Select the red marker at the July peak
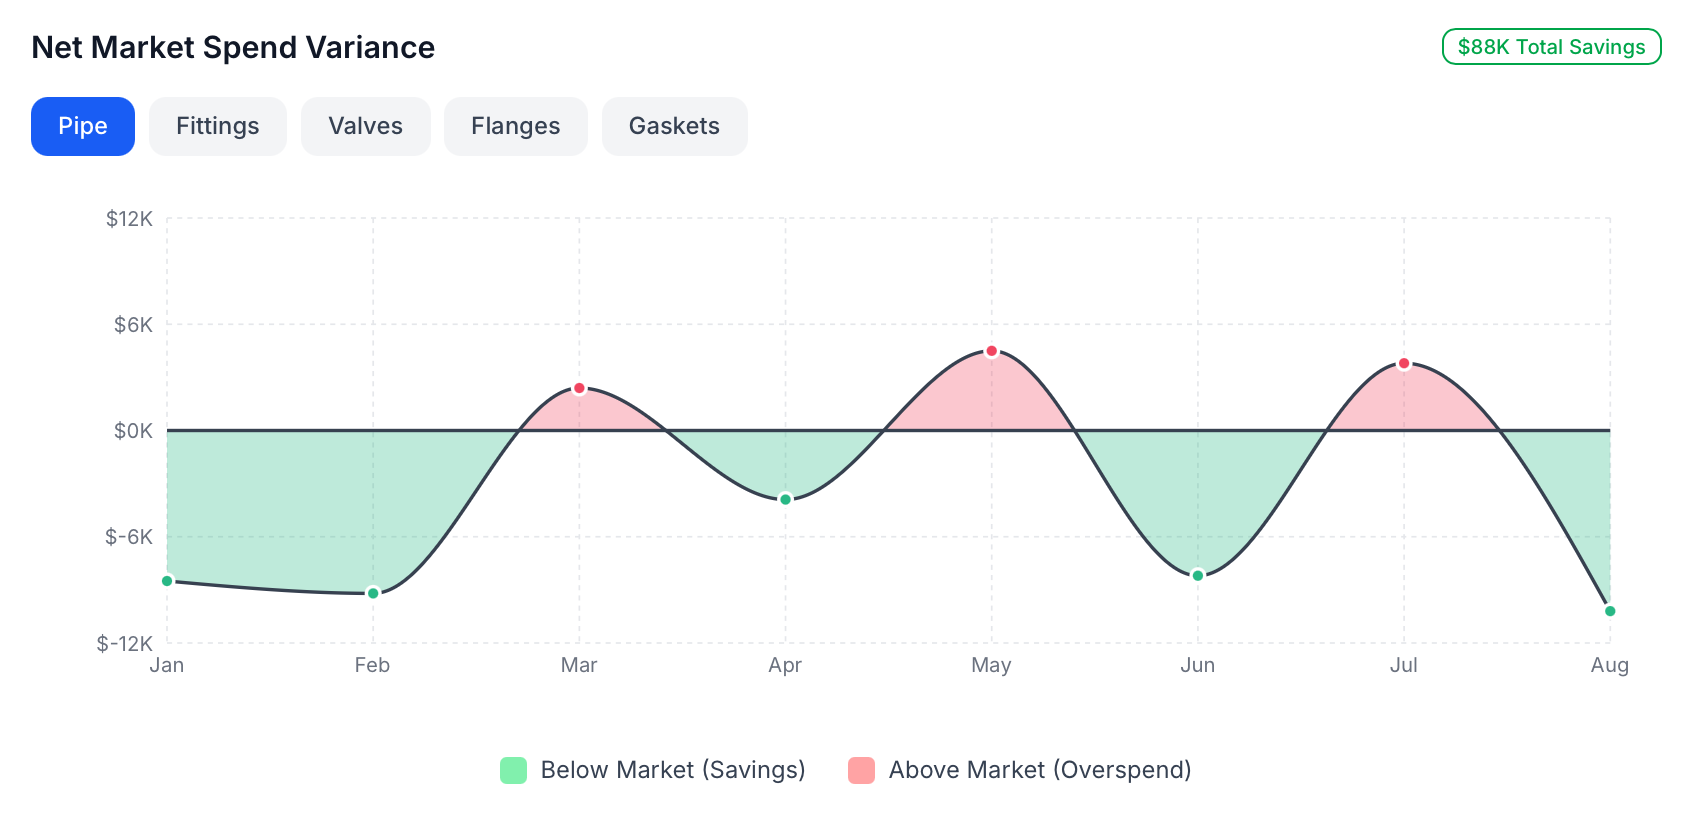This screenshot has height=832, width=1690. 1405,363
